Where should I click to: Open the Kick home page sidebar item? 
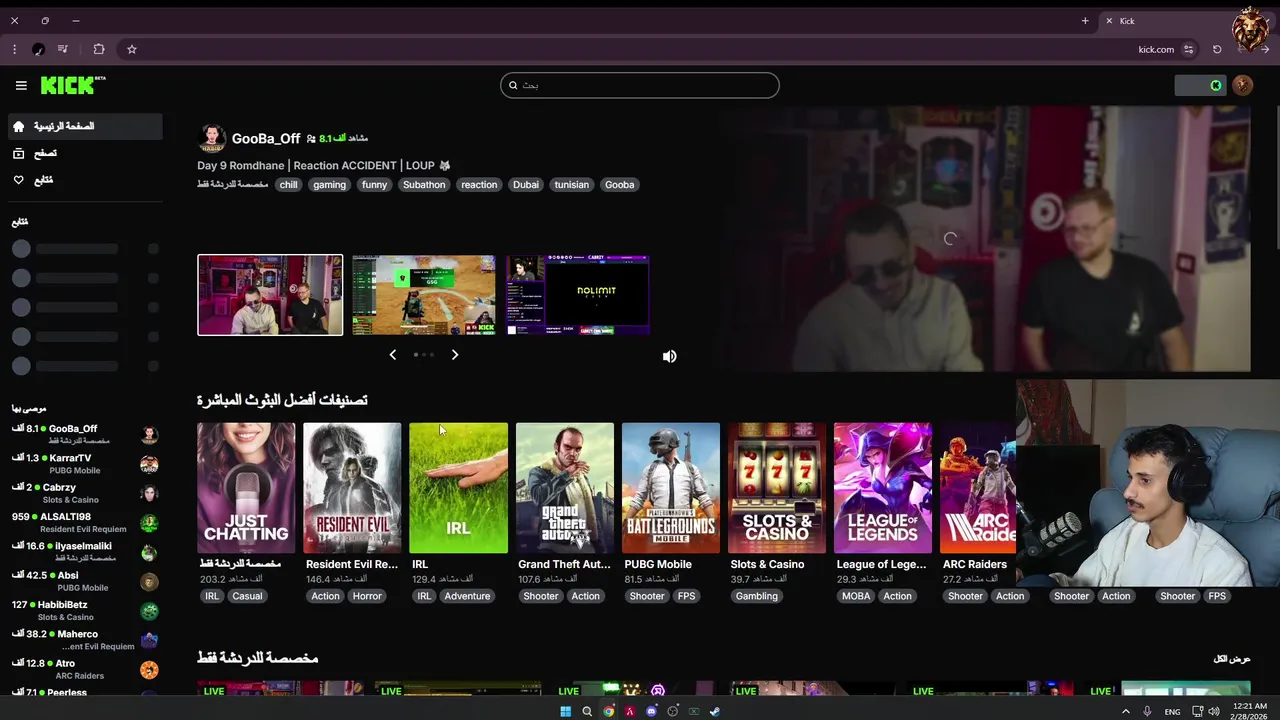click(85, 126)
